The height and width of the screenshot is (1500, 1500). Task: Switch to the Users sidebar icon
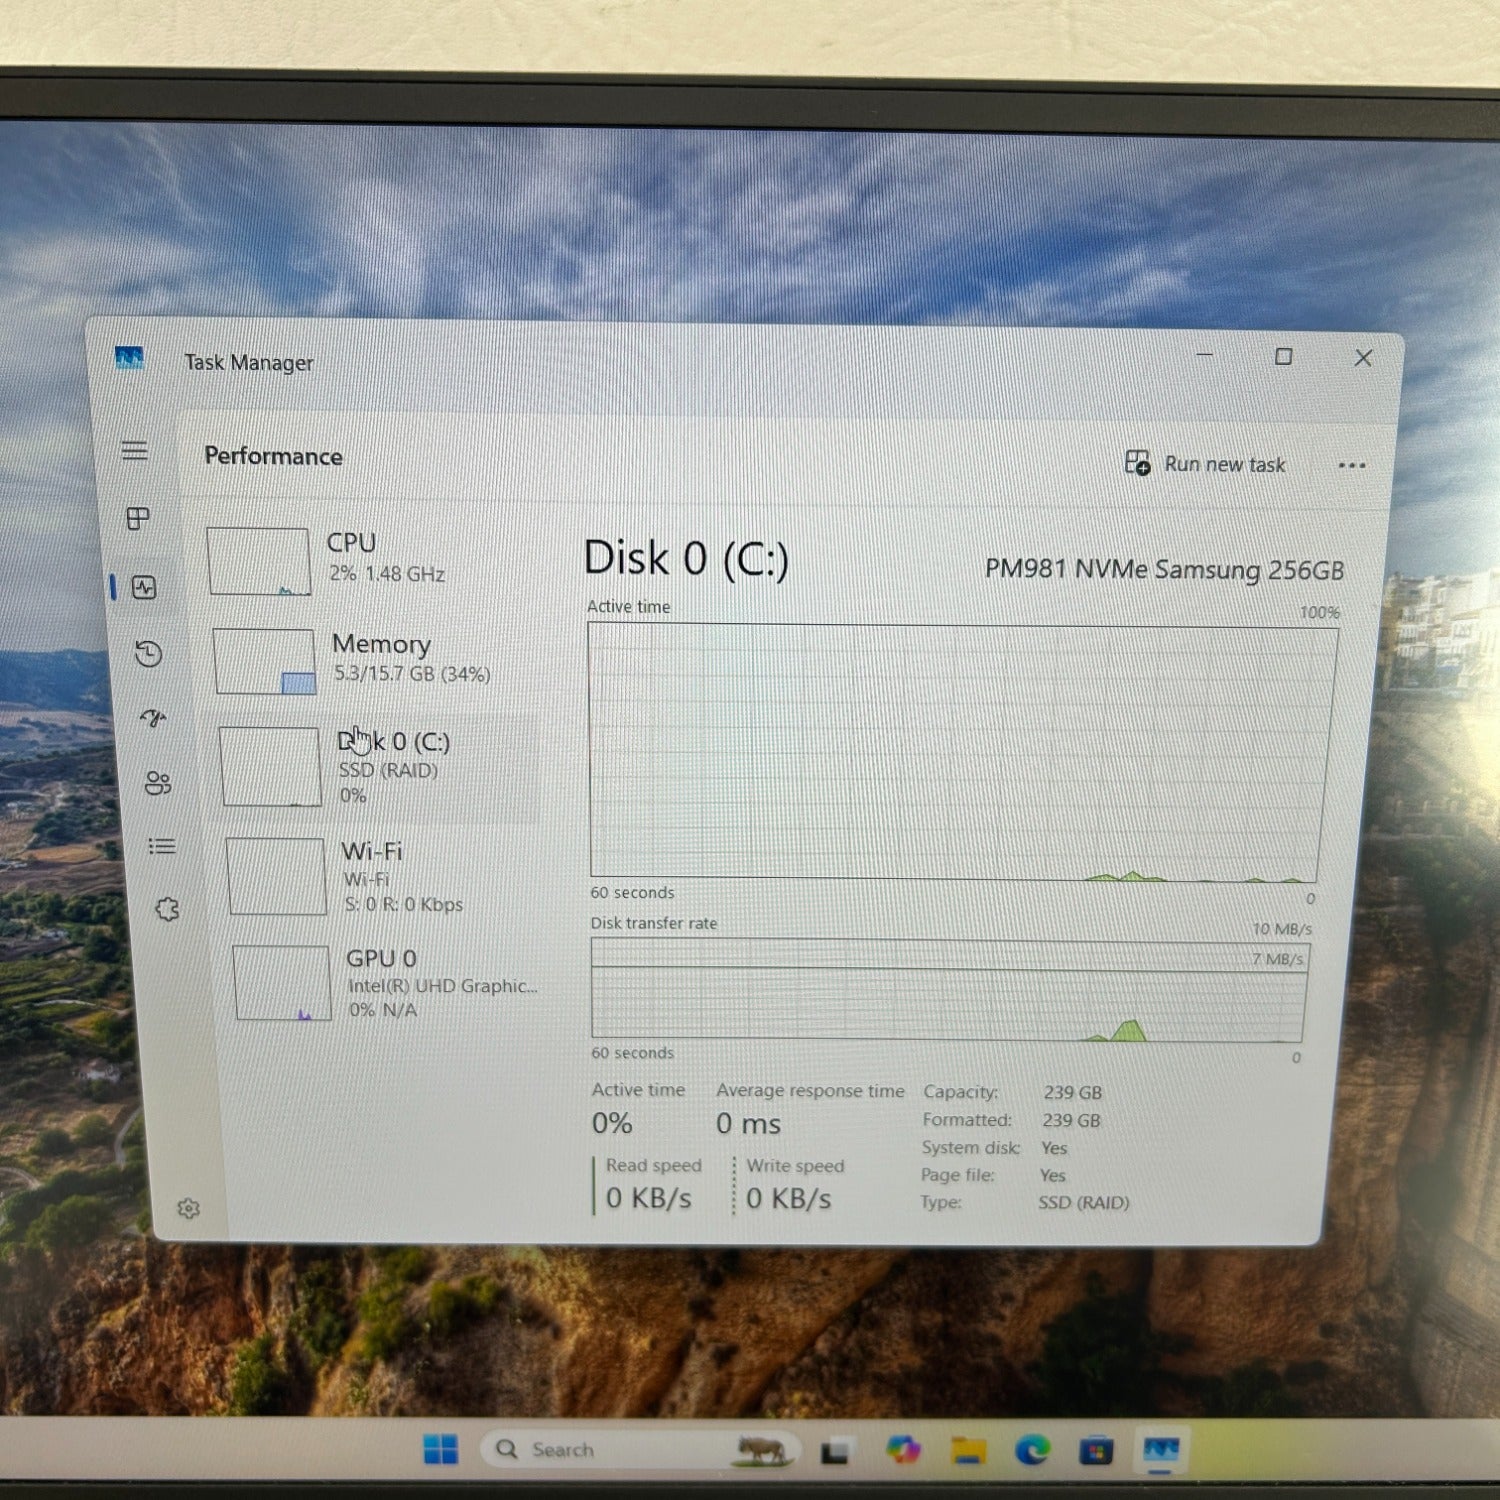pyautogui.click(x=158, y=783)
